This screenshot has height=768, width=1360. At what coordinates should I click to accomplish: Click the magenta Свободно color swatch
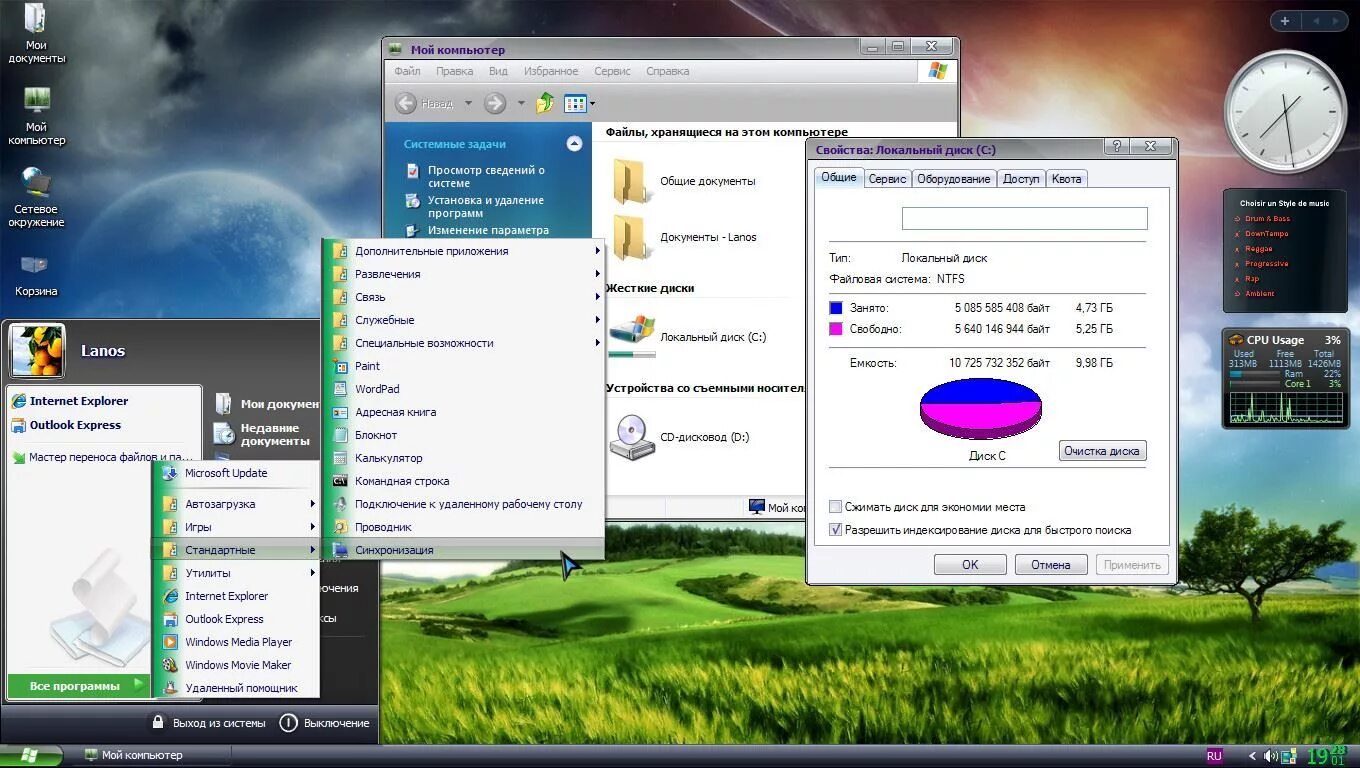click(836, 329)
